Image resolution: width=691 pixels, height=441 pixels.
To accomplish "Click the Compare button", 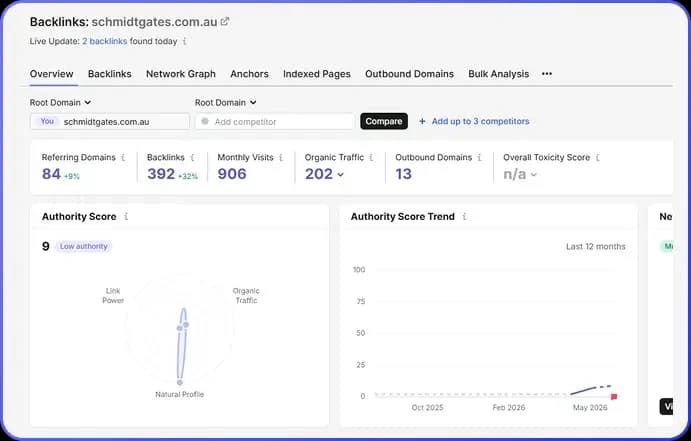I will 384,121.
